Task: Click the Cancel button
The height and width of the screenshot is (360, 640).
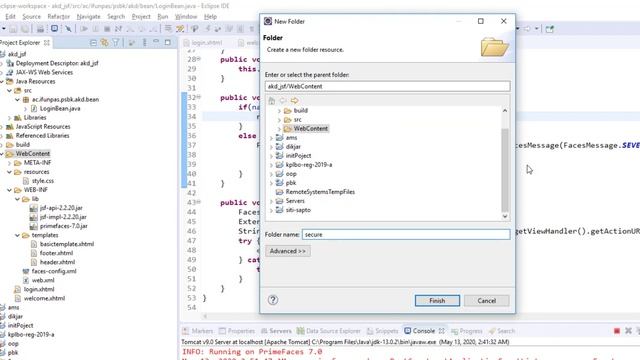Action: tap(487, 301)
